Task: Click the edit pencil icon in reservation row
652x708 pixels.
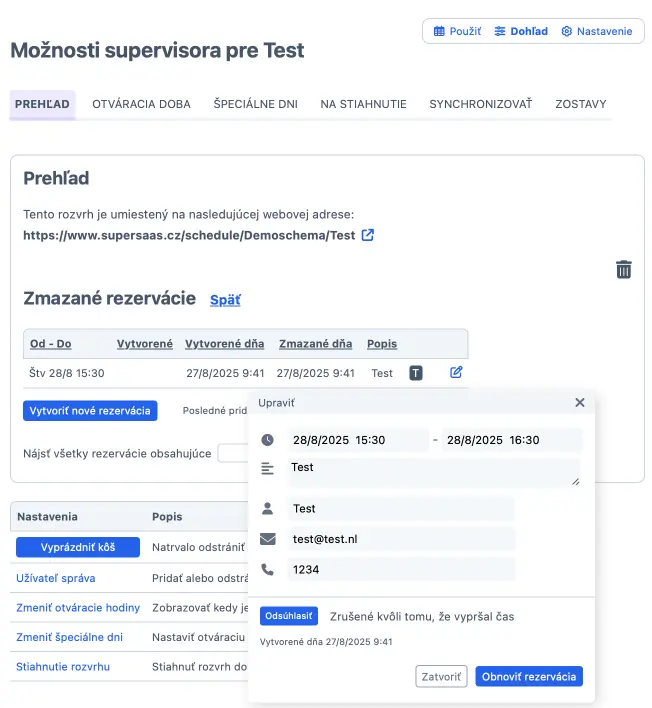Action: click(456, 372)
